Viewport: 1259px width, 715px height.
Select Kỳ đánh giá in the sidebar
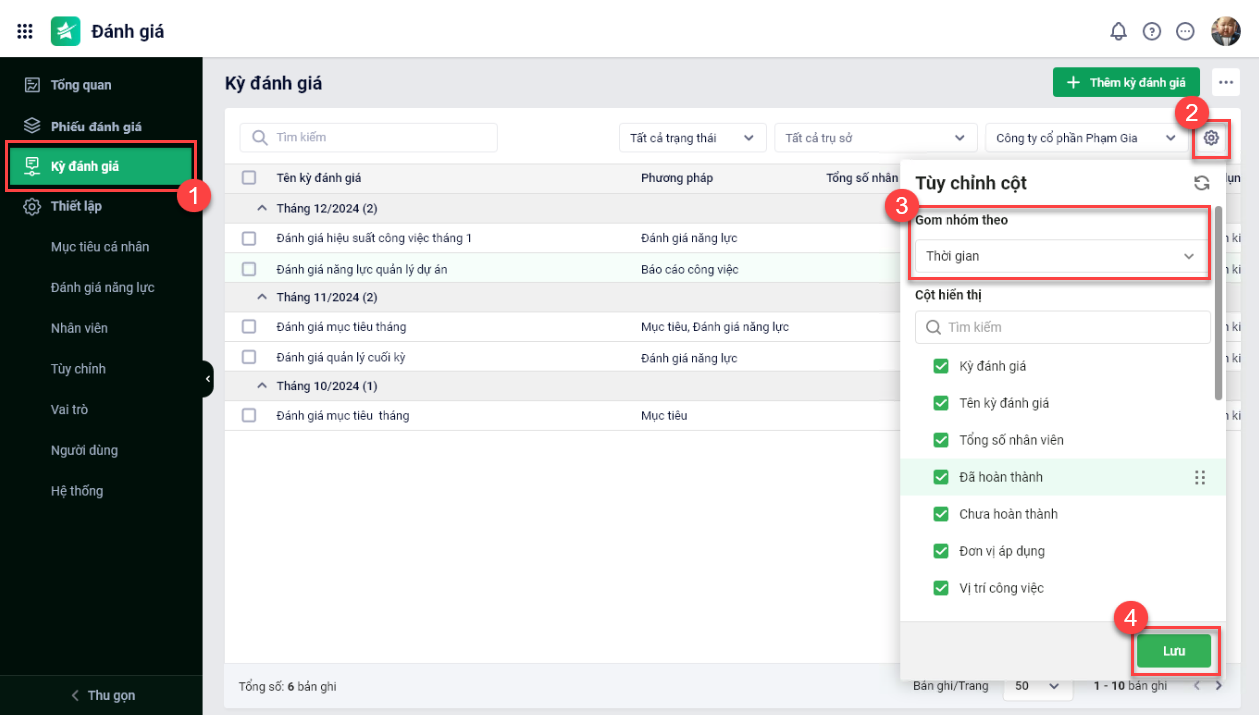[x=101, y=166]
